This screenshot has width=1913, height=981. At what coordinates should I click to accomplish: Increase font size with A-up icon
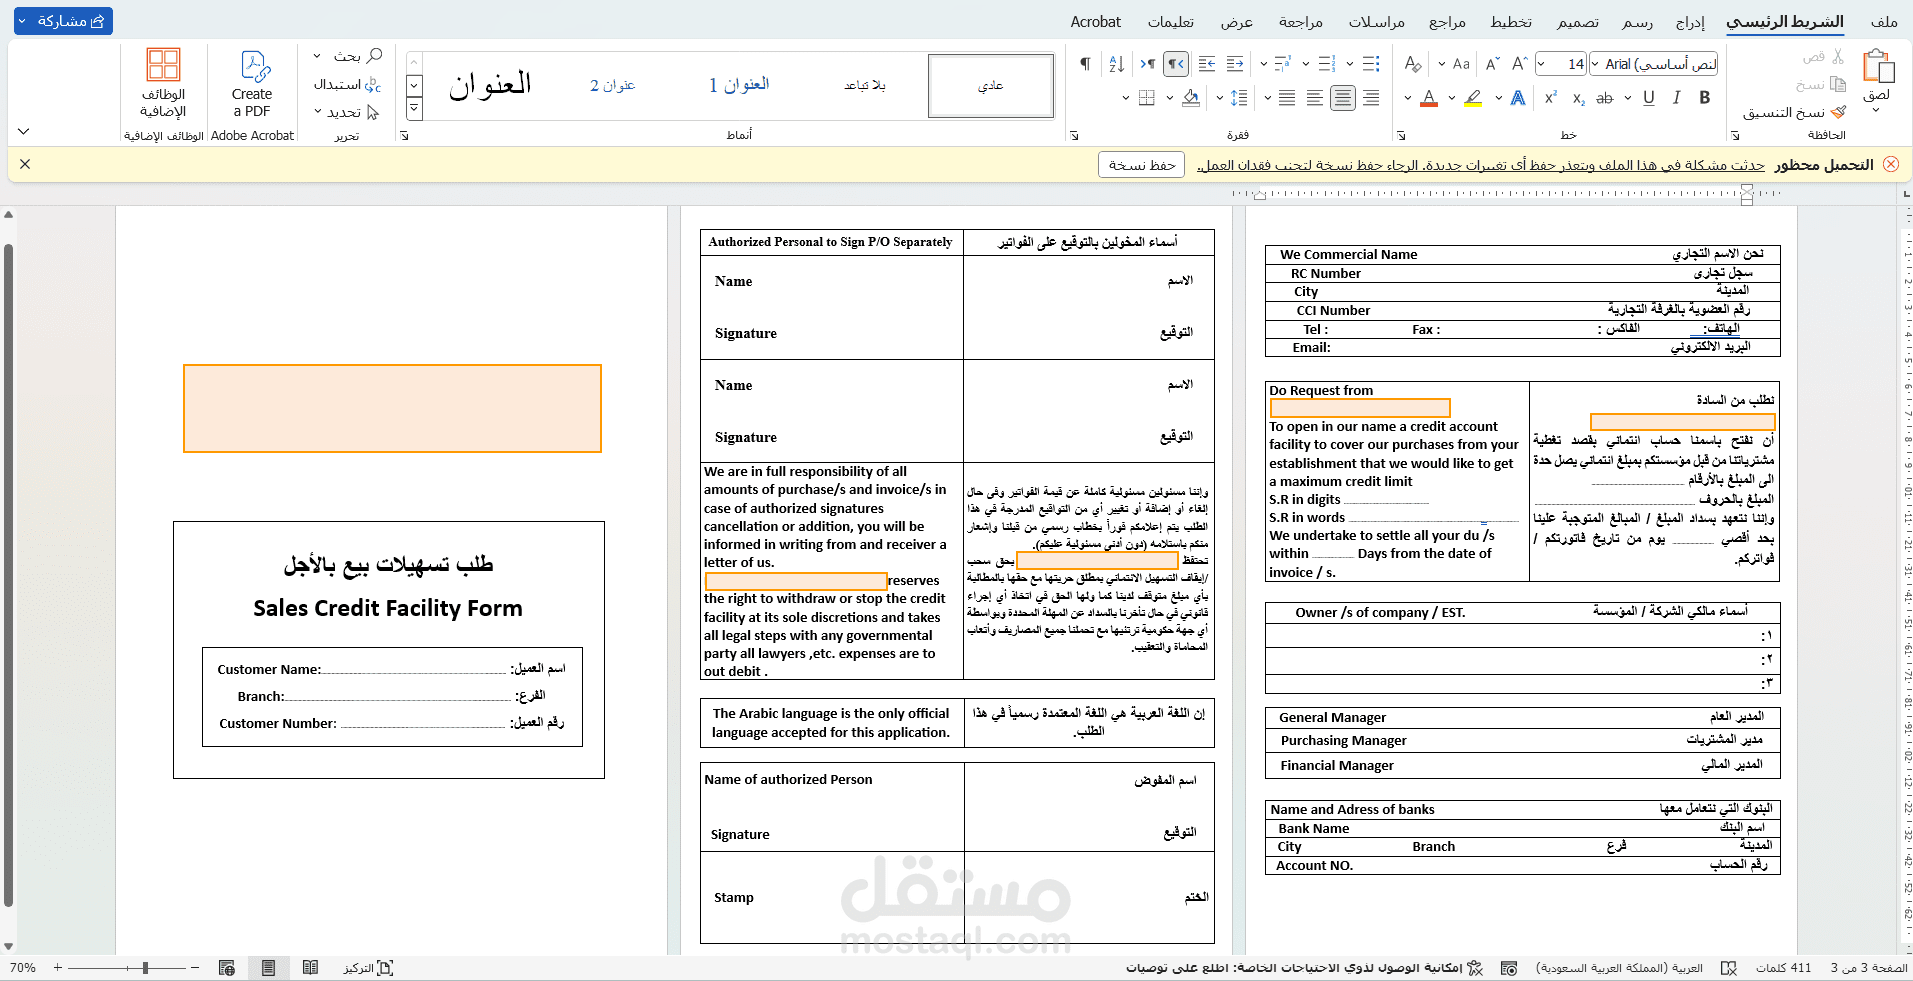[1520, 64]
